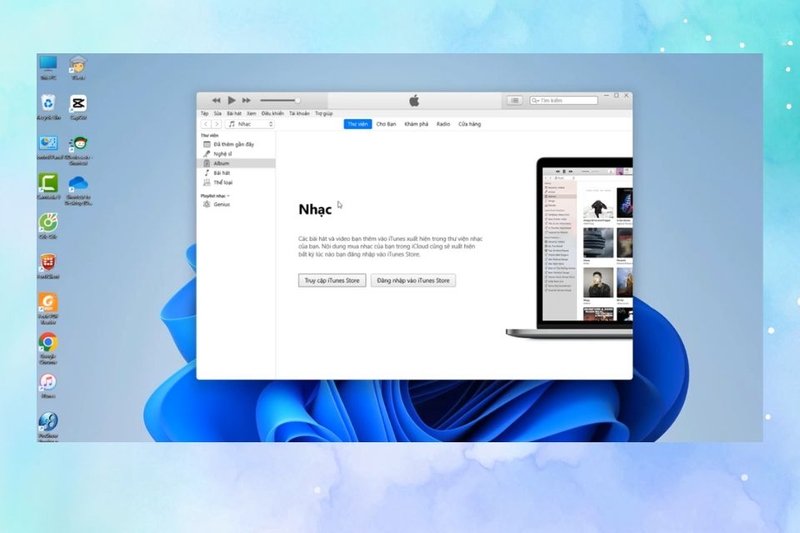This screenshot has height=533, width=800.
Task: Open the Xem menu
Action: (252, 113)
